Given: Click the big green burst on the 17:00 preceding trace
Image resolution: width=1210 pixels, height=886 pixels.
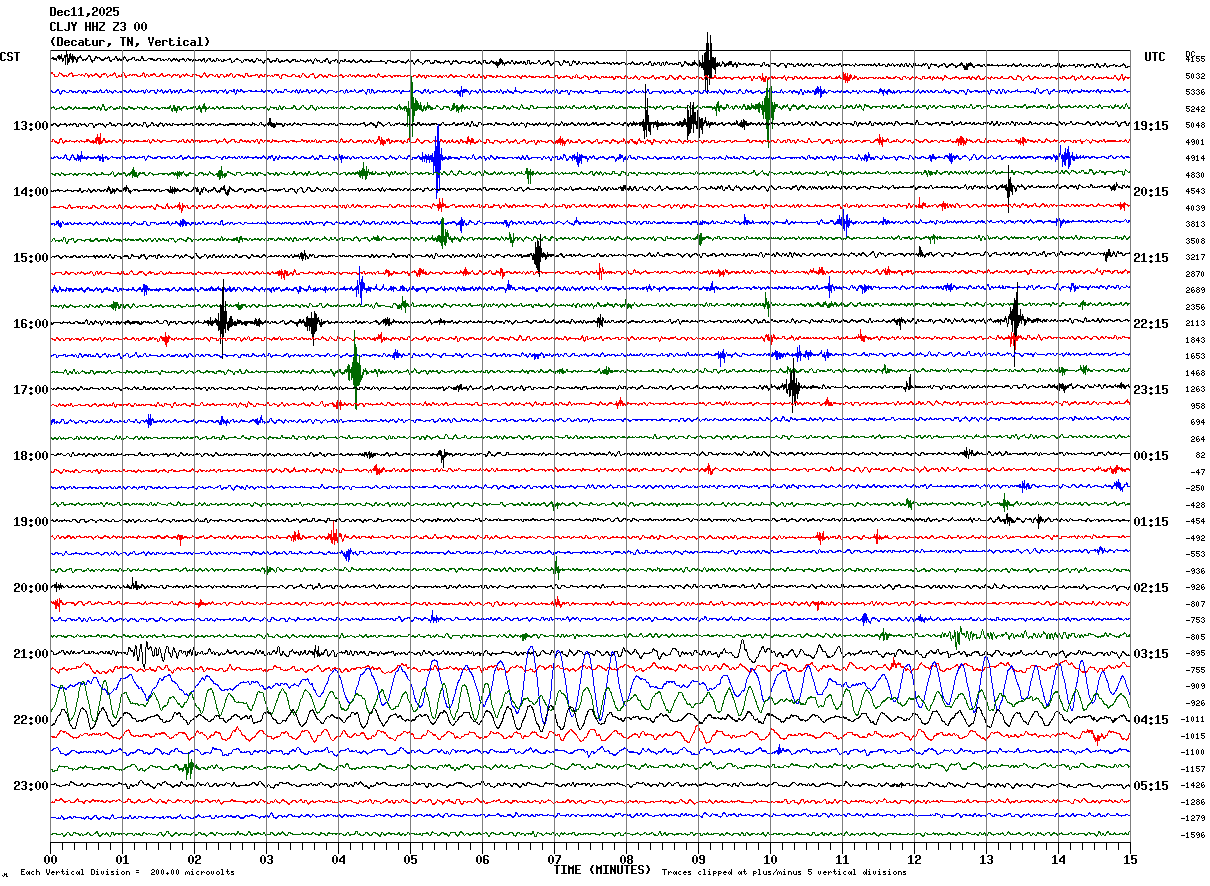Looking at the screenshot, I should (355, 372).
